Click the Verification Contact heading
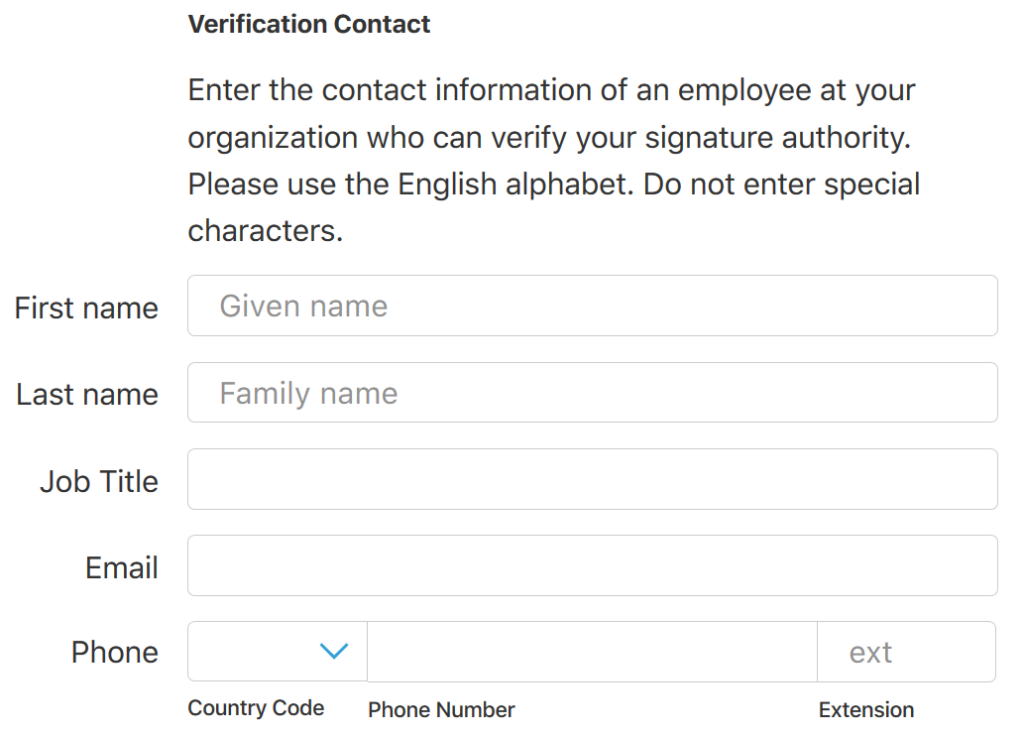The width and height of the screenshot is (1024, 738). [x=309, y=24]
